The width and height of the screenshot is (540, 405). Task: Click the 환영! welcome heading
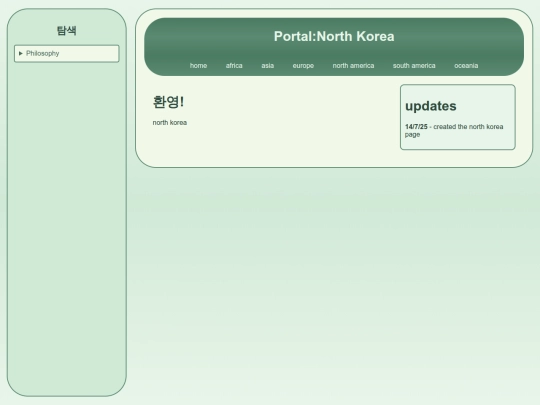tap(168, 102)
